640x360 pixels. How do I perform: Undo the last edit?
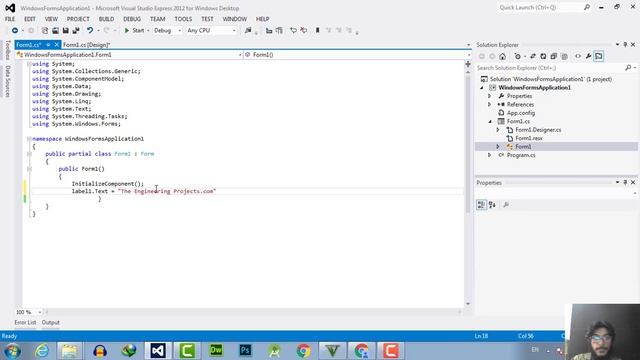(x=90, y=31)
